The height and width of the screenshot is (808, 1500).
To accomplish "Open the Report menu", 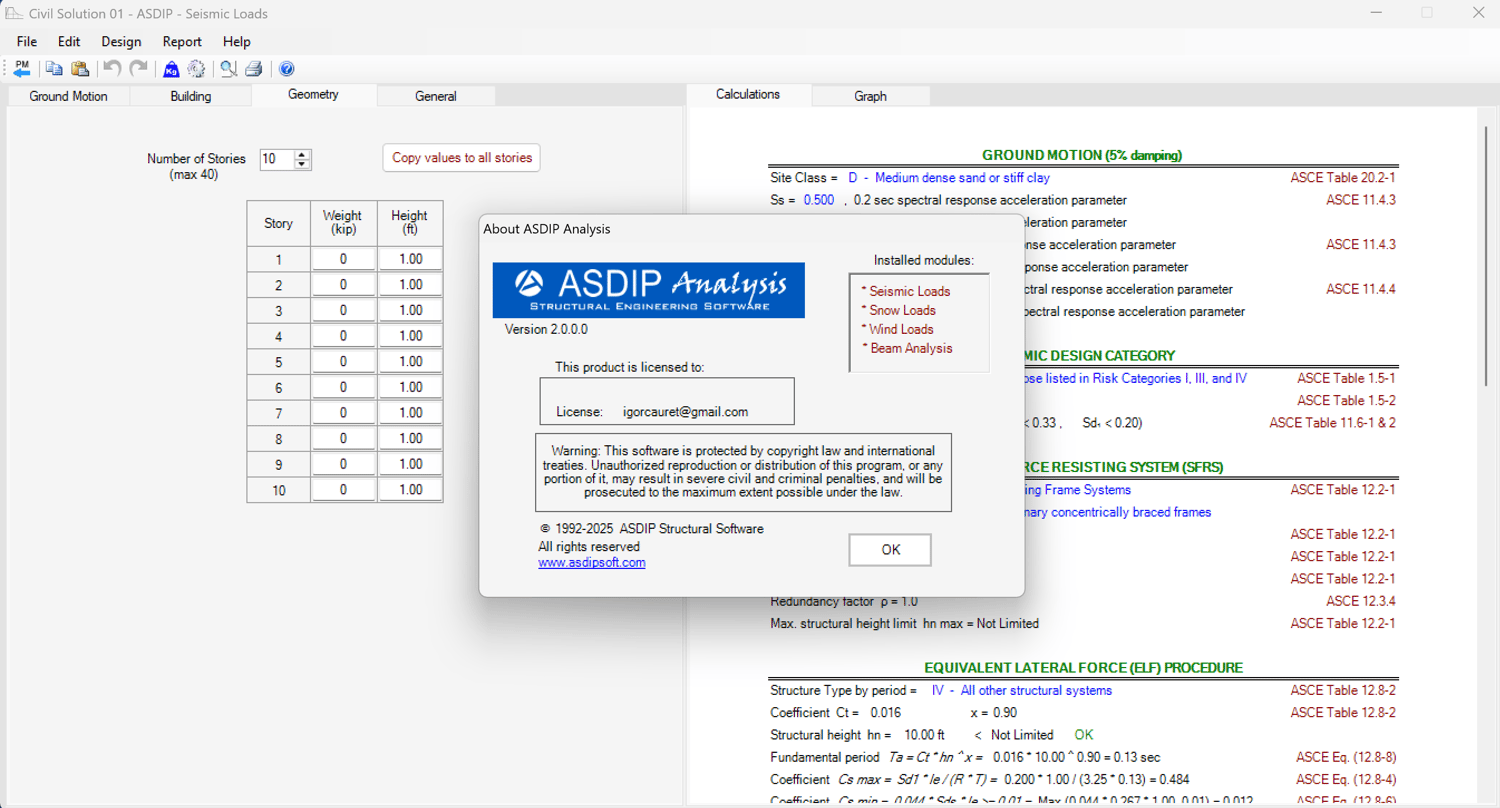I will pos(182,42).
